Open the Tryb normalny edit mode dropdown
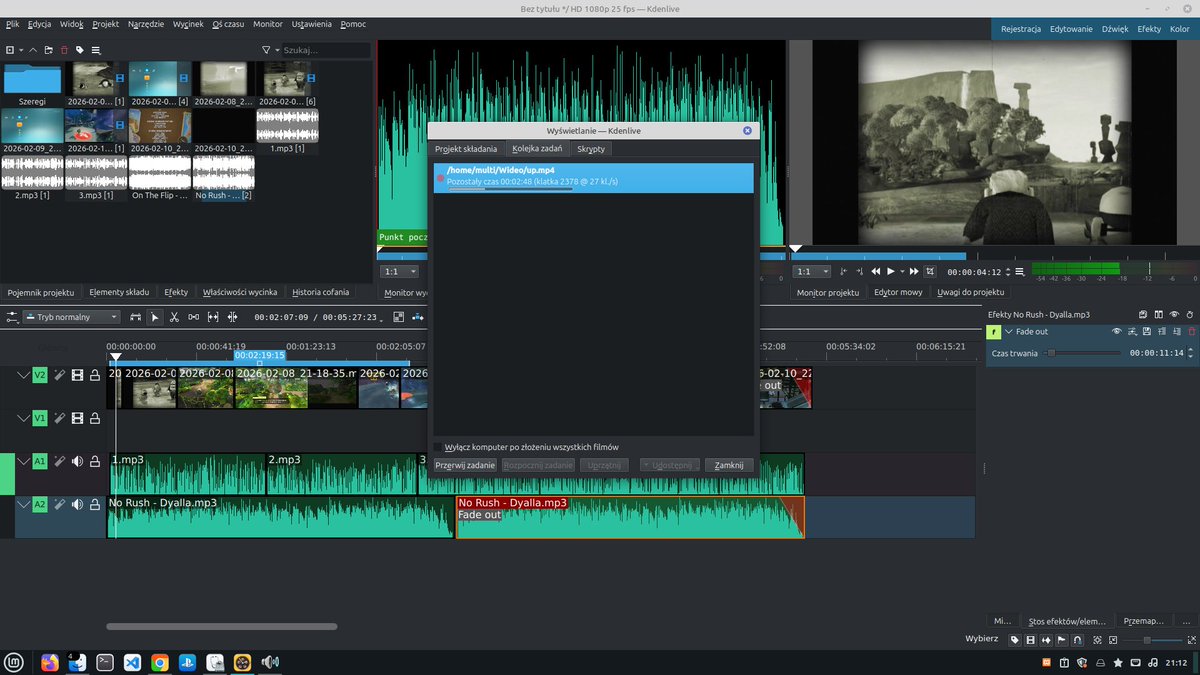 point(71,317)
